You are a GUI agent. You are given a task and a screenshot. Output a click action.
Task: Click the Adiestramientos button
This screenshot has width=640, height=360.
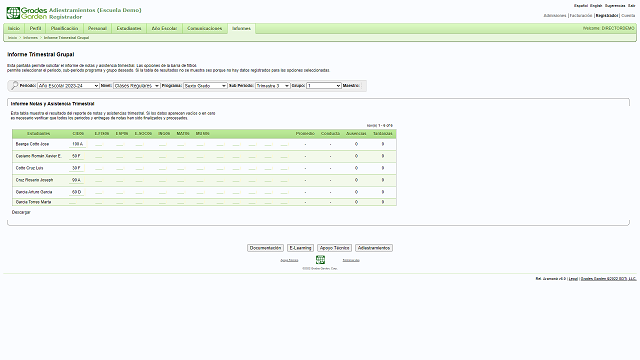(374, 248)
